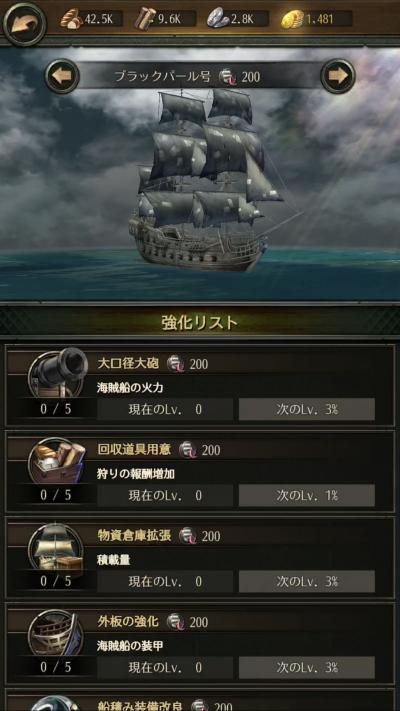
Task: Tap the gold coins resource icon
Action: coord(292,19)
